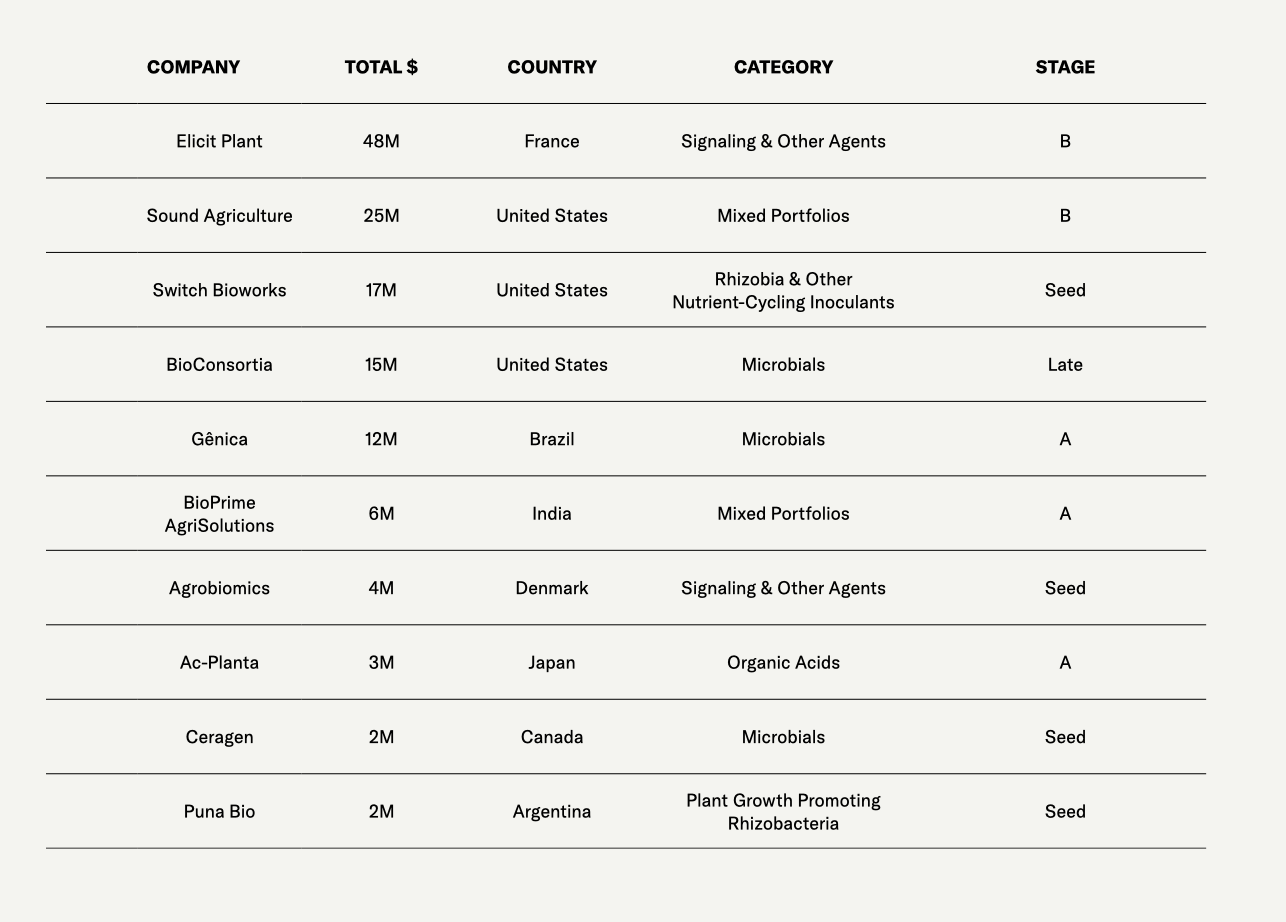Select the Ceragen company cell

(x=219, y=737)
